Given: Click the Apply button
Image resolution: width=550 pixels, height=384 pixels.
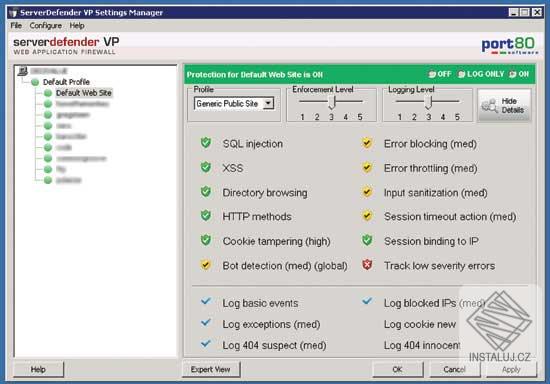Looking at the screenshot, I should (511, 369).
